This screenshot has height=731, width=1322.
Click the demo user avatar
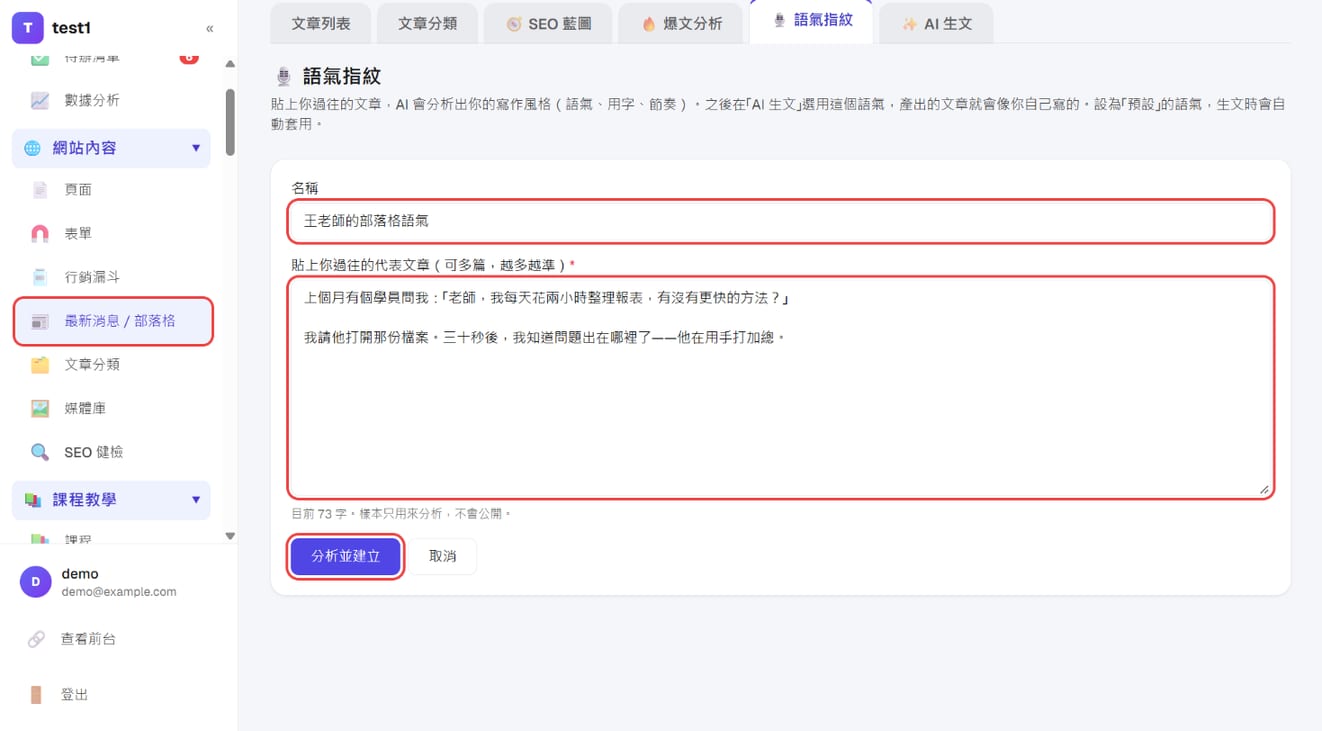pyautogui.click(x=36, y=582)
